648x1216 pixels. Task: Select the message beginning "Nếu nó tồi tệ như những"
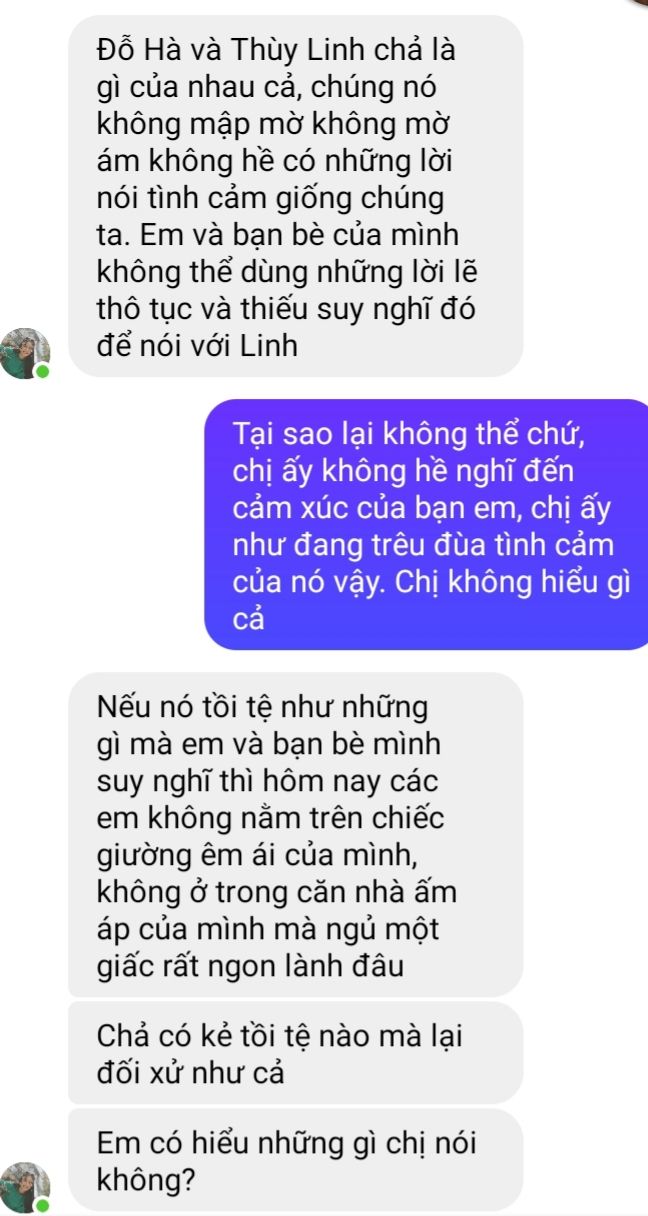point(296,835)
